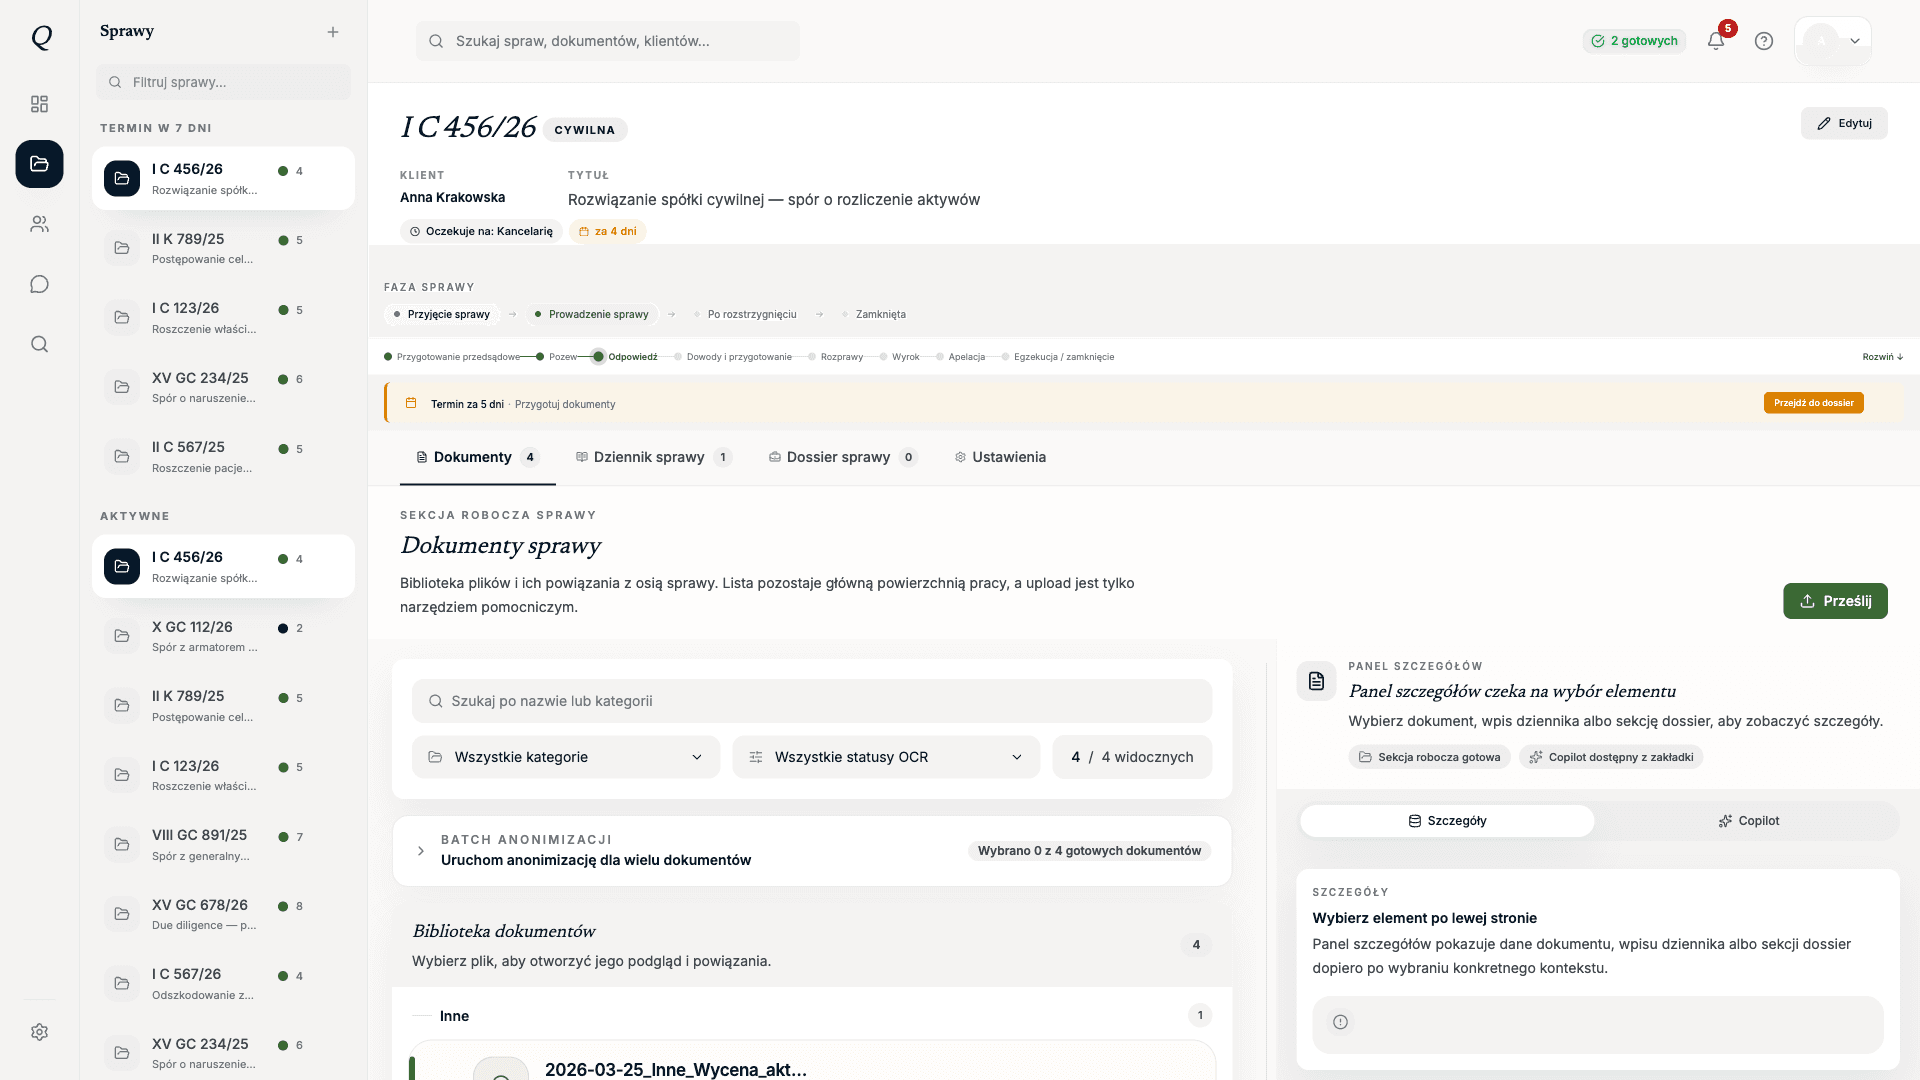This screenshot has width=1920, height=1080.
Task: Open the clients (people) icon in sidebar
Action: pyautogui.click(x=39, y=224)
